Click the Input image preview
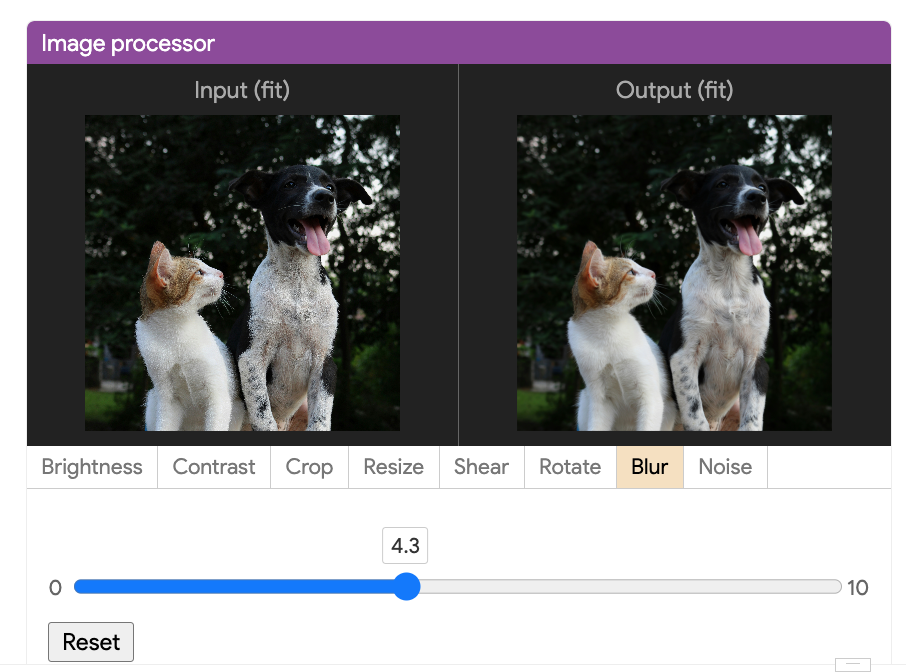This screenshot has height=672, width=906. click(243, 273)
